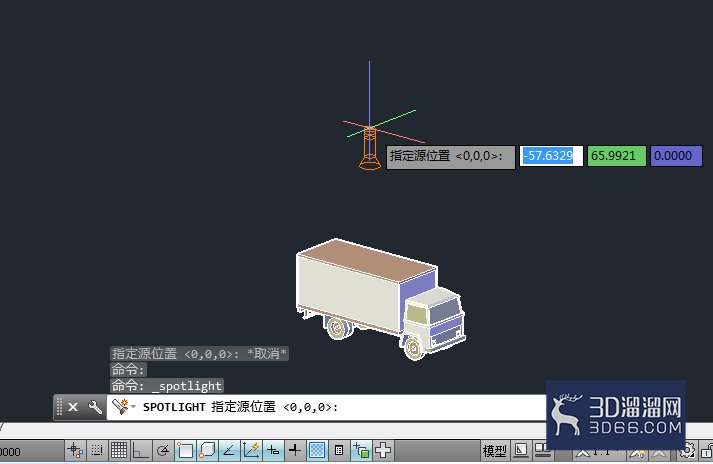Toggle Object Snap Tracking icon
The width and height of the screenshot is (713, 464).
(x=229, y=451)
